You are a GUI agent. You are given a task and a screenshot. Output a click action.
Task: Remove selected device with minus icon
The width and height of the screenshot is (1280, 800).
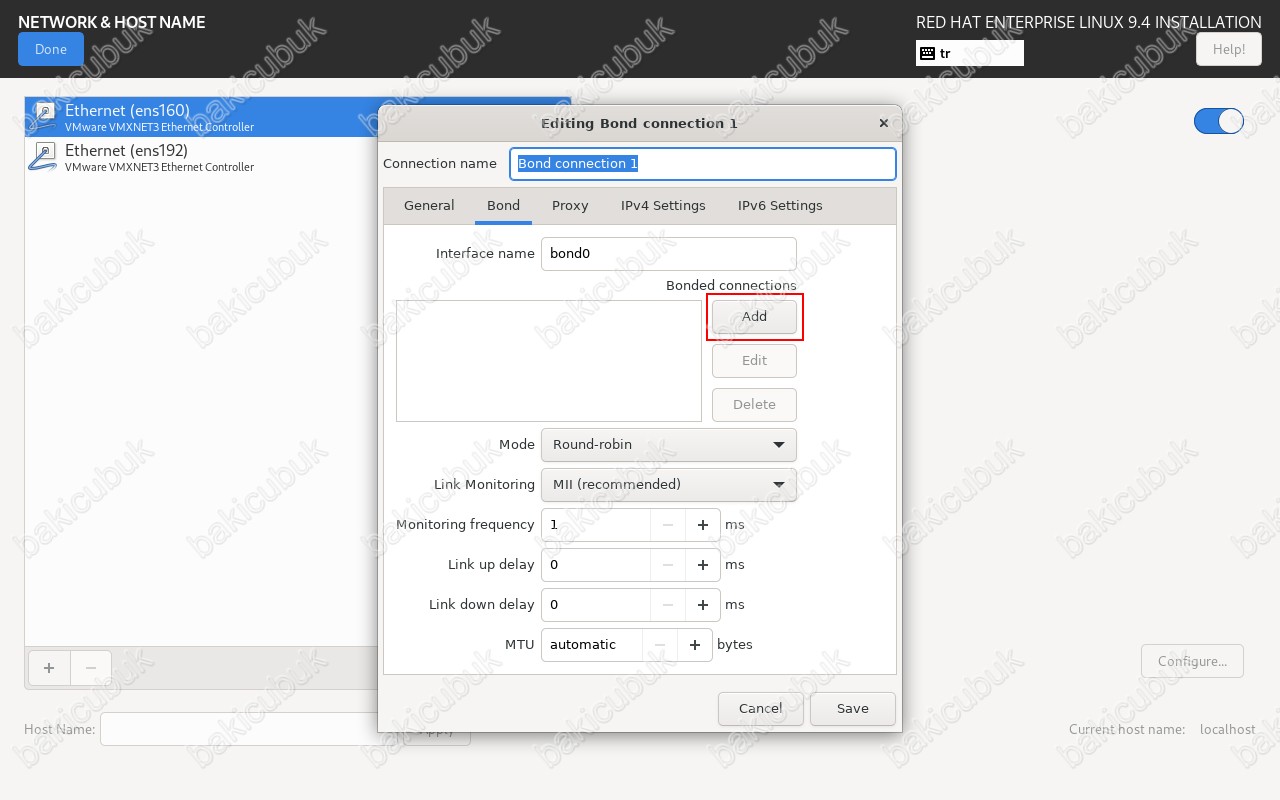91,668
